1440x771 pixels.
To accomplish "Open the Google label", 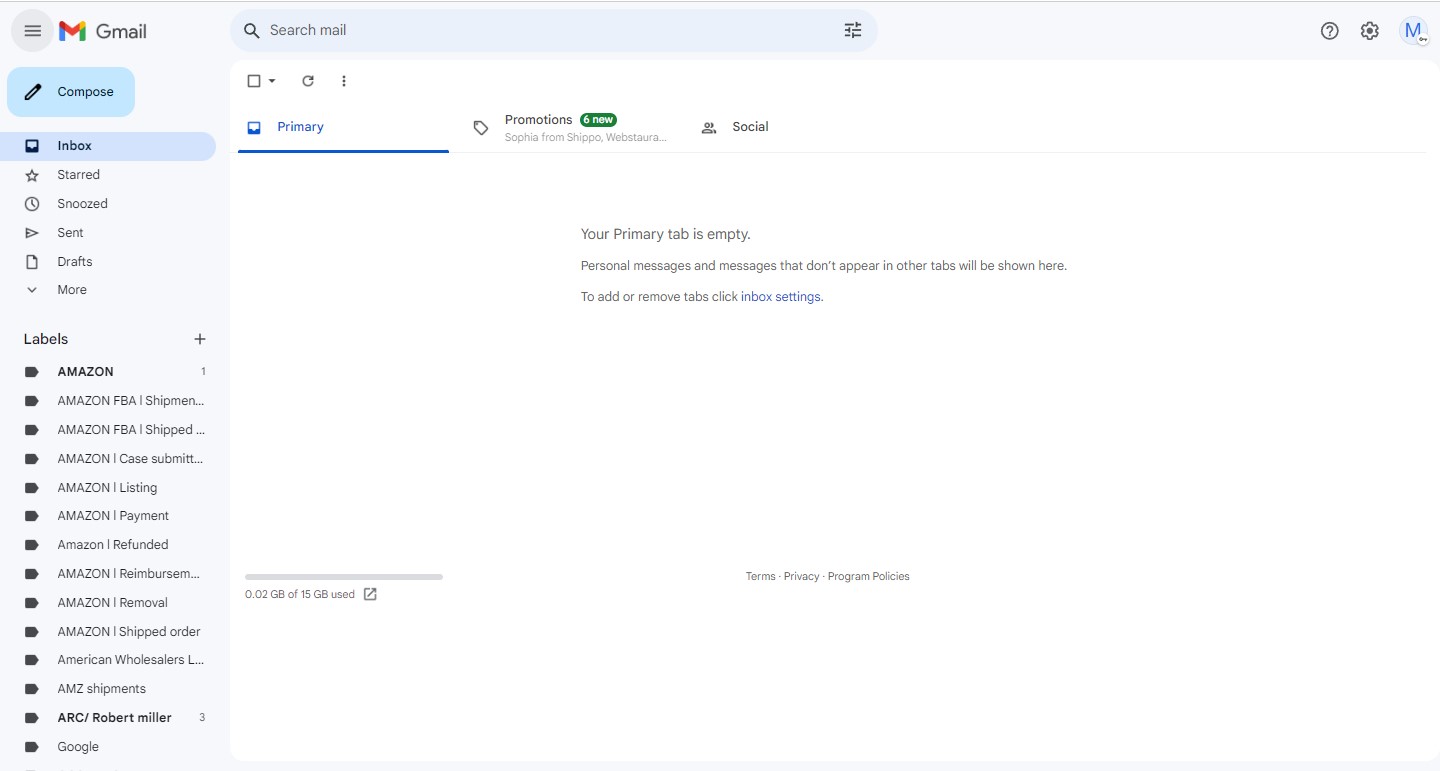I will click(108, 747).
